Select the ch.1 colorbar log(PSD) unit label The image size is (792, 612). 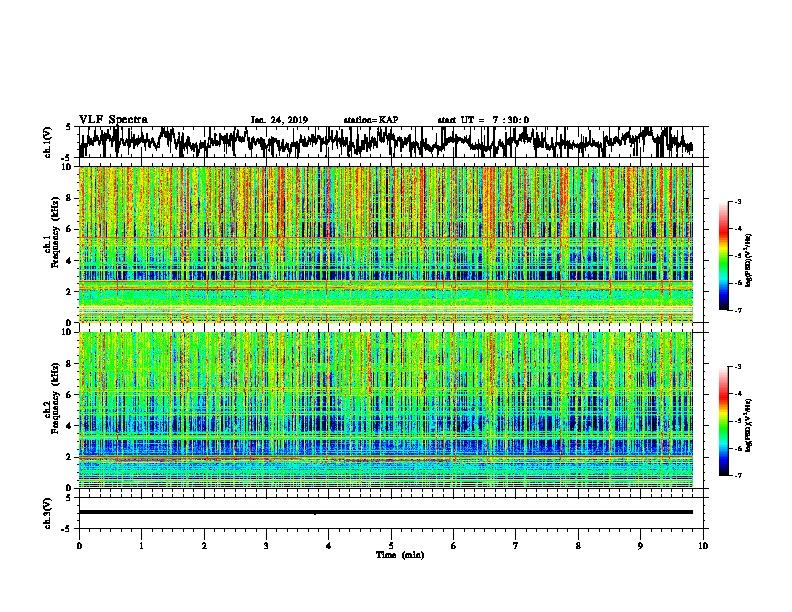(748, 261)
